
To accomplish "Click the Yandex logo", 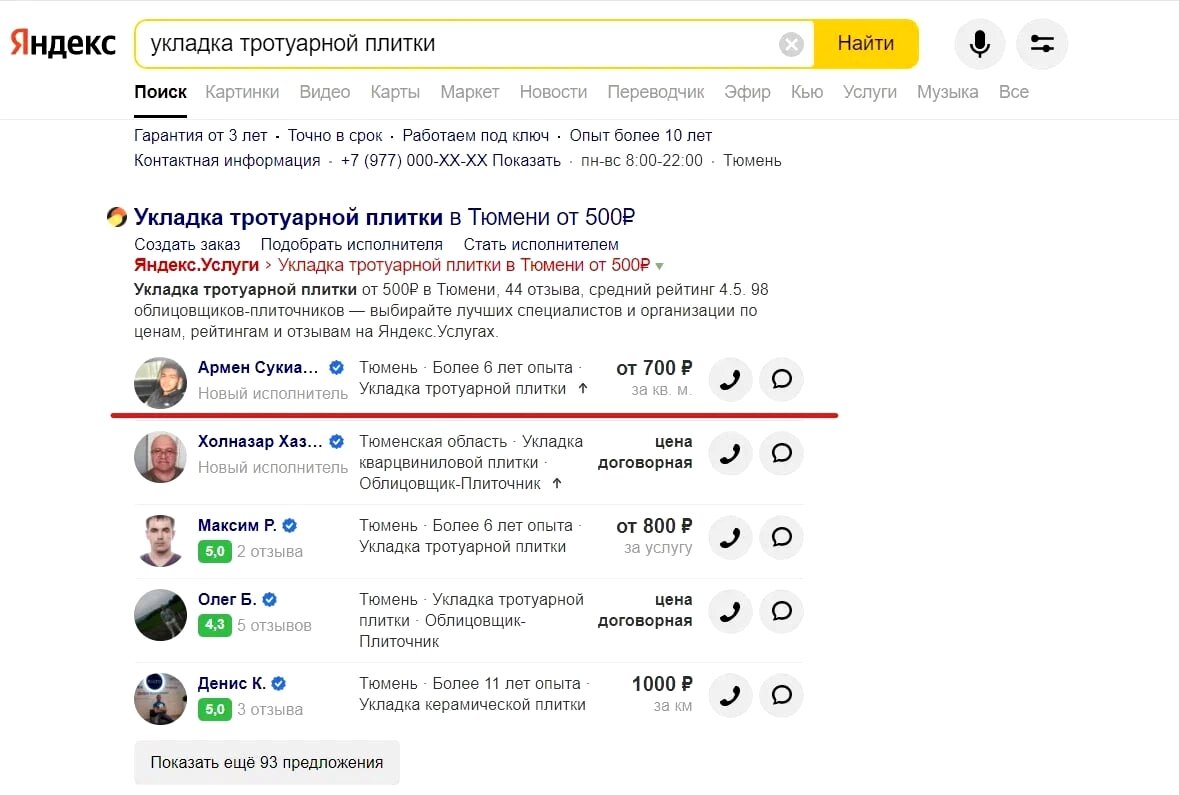I will 63,44.
